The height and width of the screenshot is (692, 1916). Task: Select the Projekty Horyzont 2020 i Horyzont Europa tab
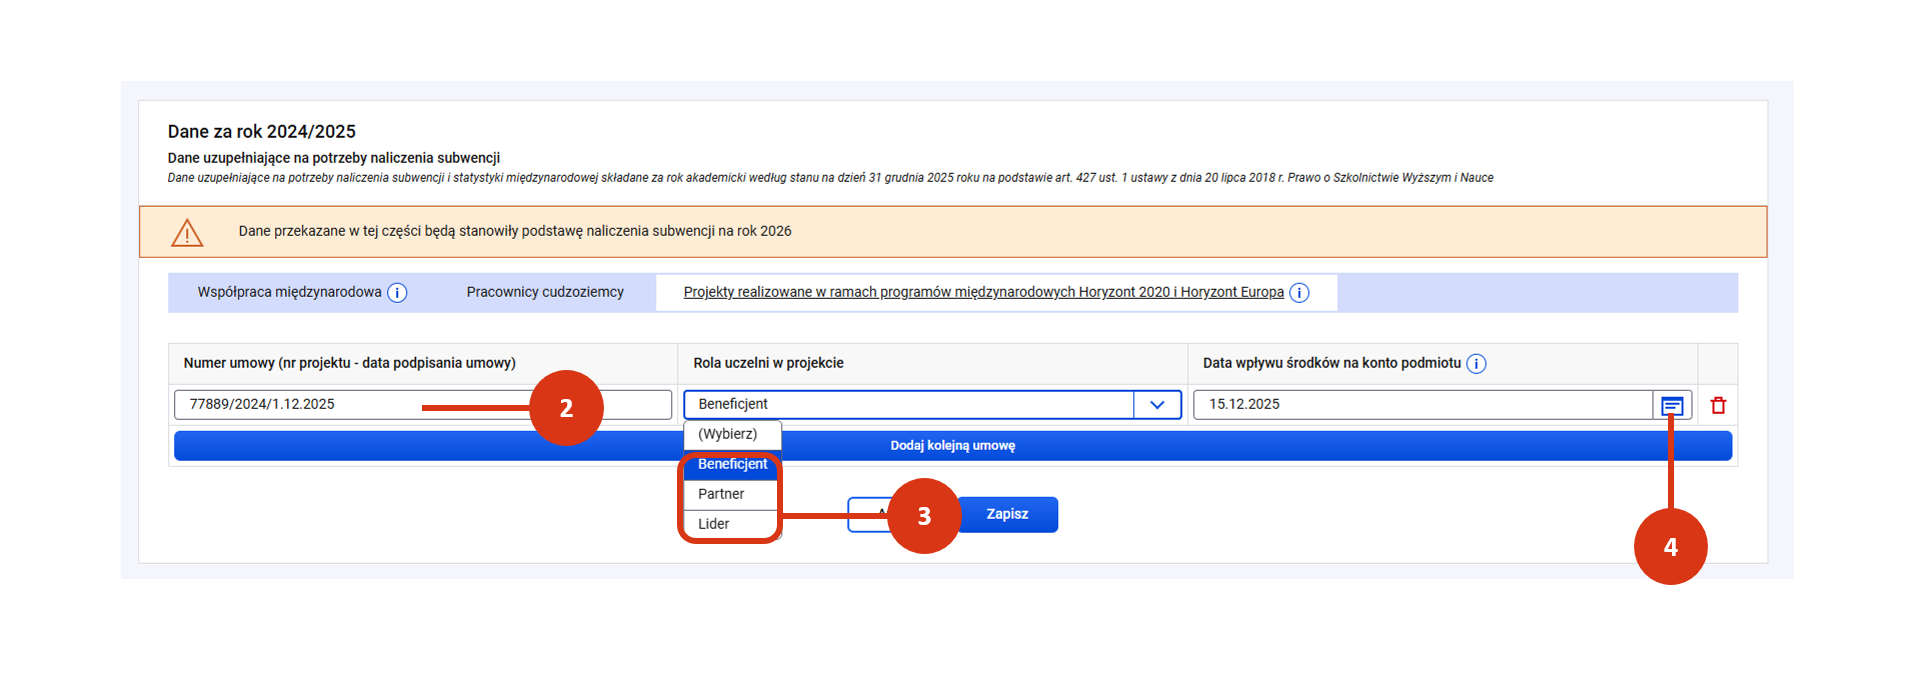coord(982,293)
